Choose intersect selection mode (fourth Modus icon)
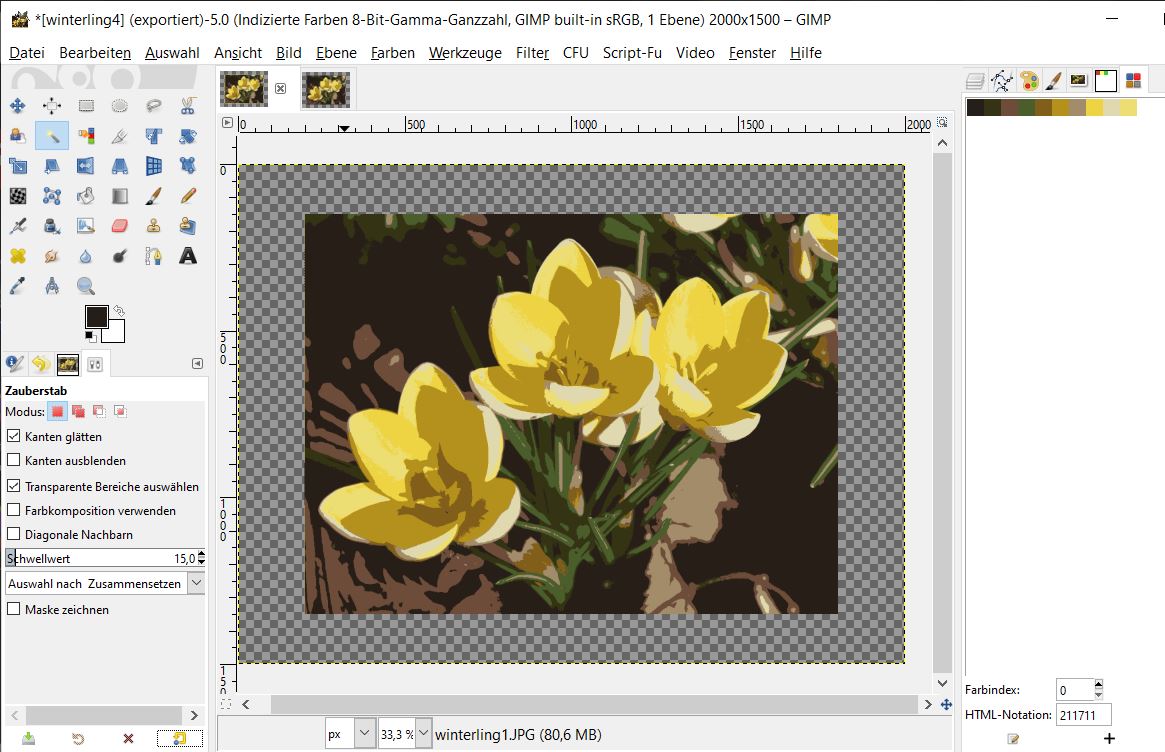This screenshot has height=752, width=1165. tap(120, 411)
